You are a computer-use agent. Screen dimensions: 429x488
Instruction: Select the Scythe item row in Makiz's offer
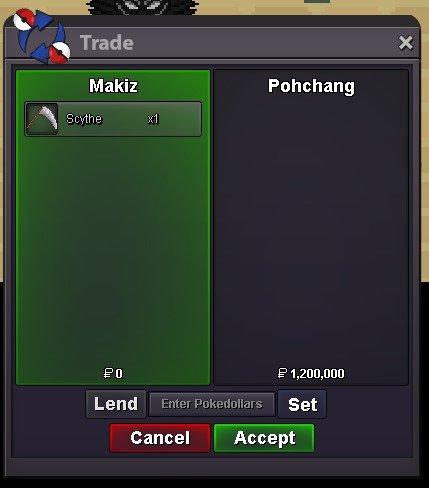(113, 119)
